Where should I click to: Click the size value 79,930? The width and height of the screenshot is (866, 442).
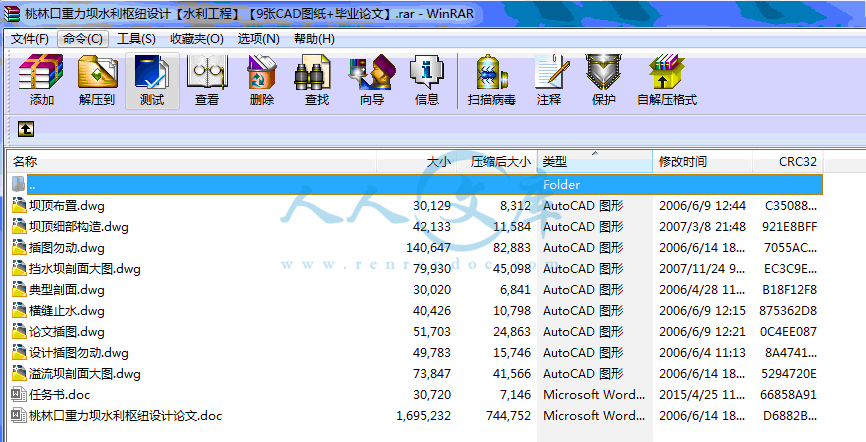[x=432, y=269]
